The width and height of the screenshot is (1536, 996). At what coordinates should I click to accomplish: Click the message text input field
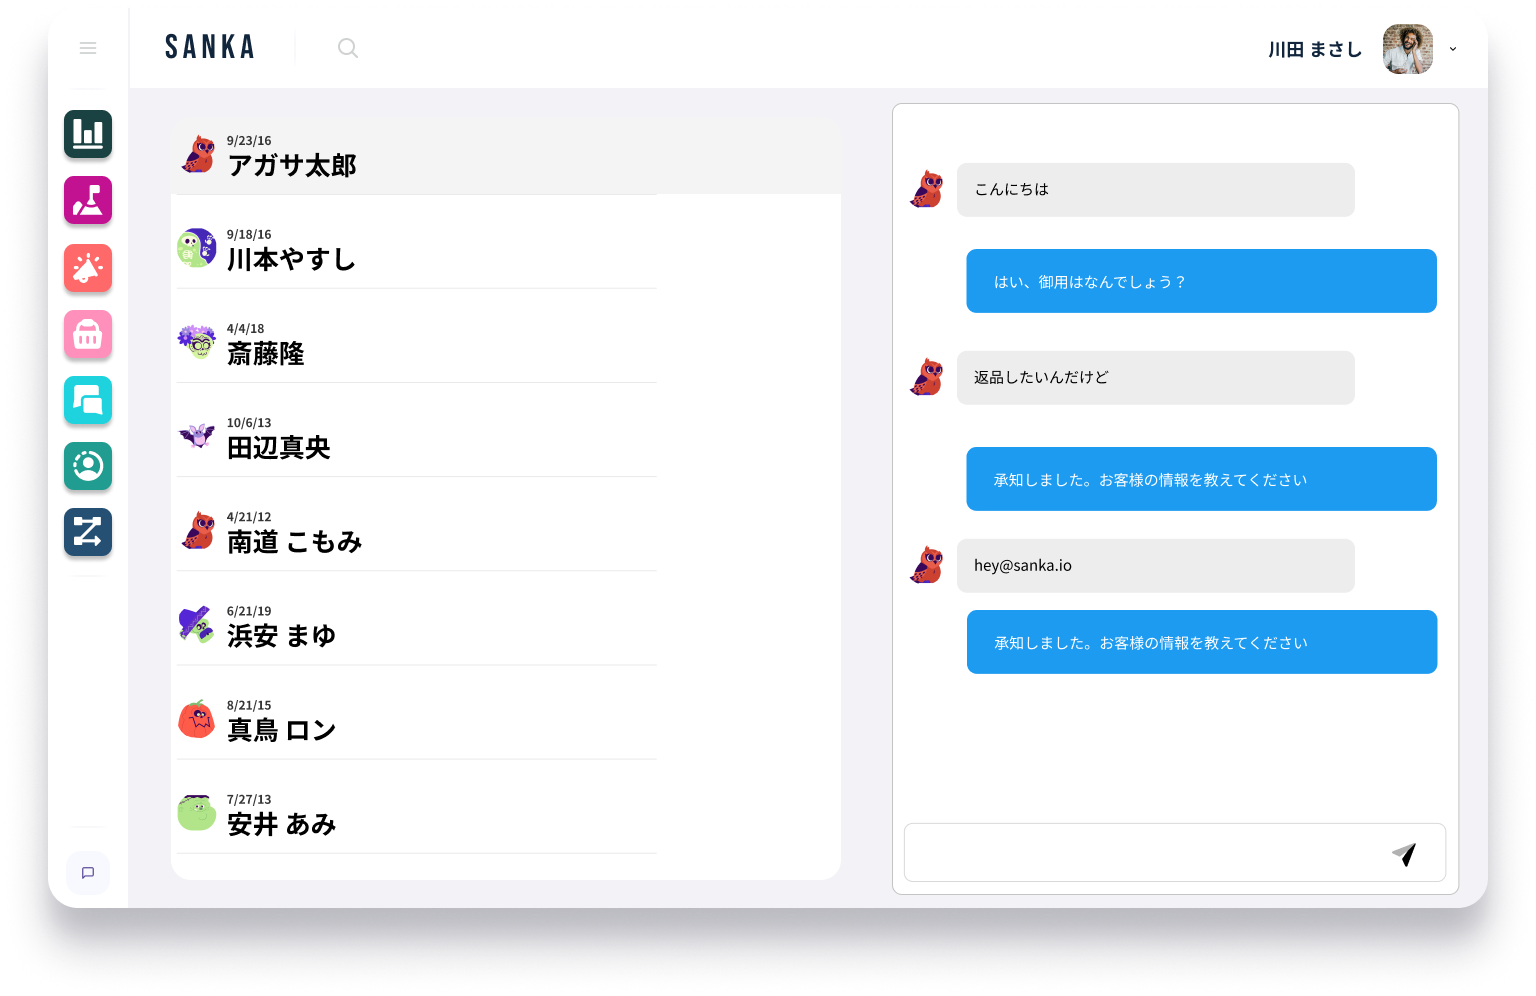[1140, 853]
